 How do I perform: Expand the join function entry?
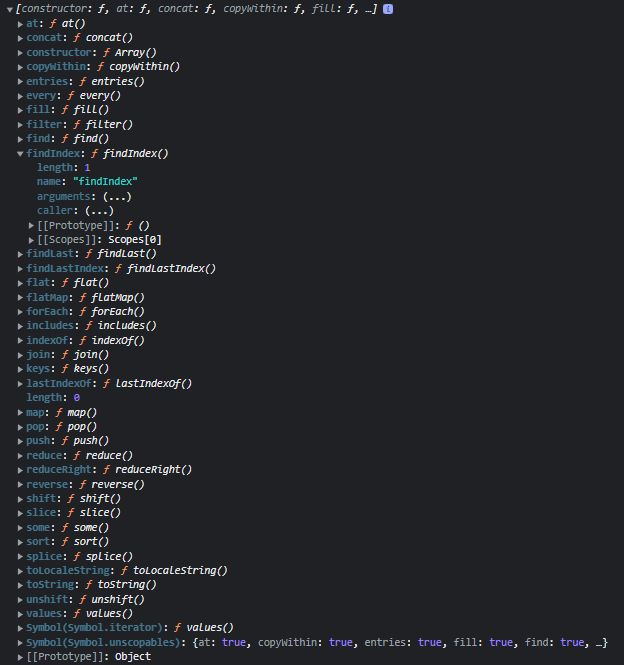[20, 355]
